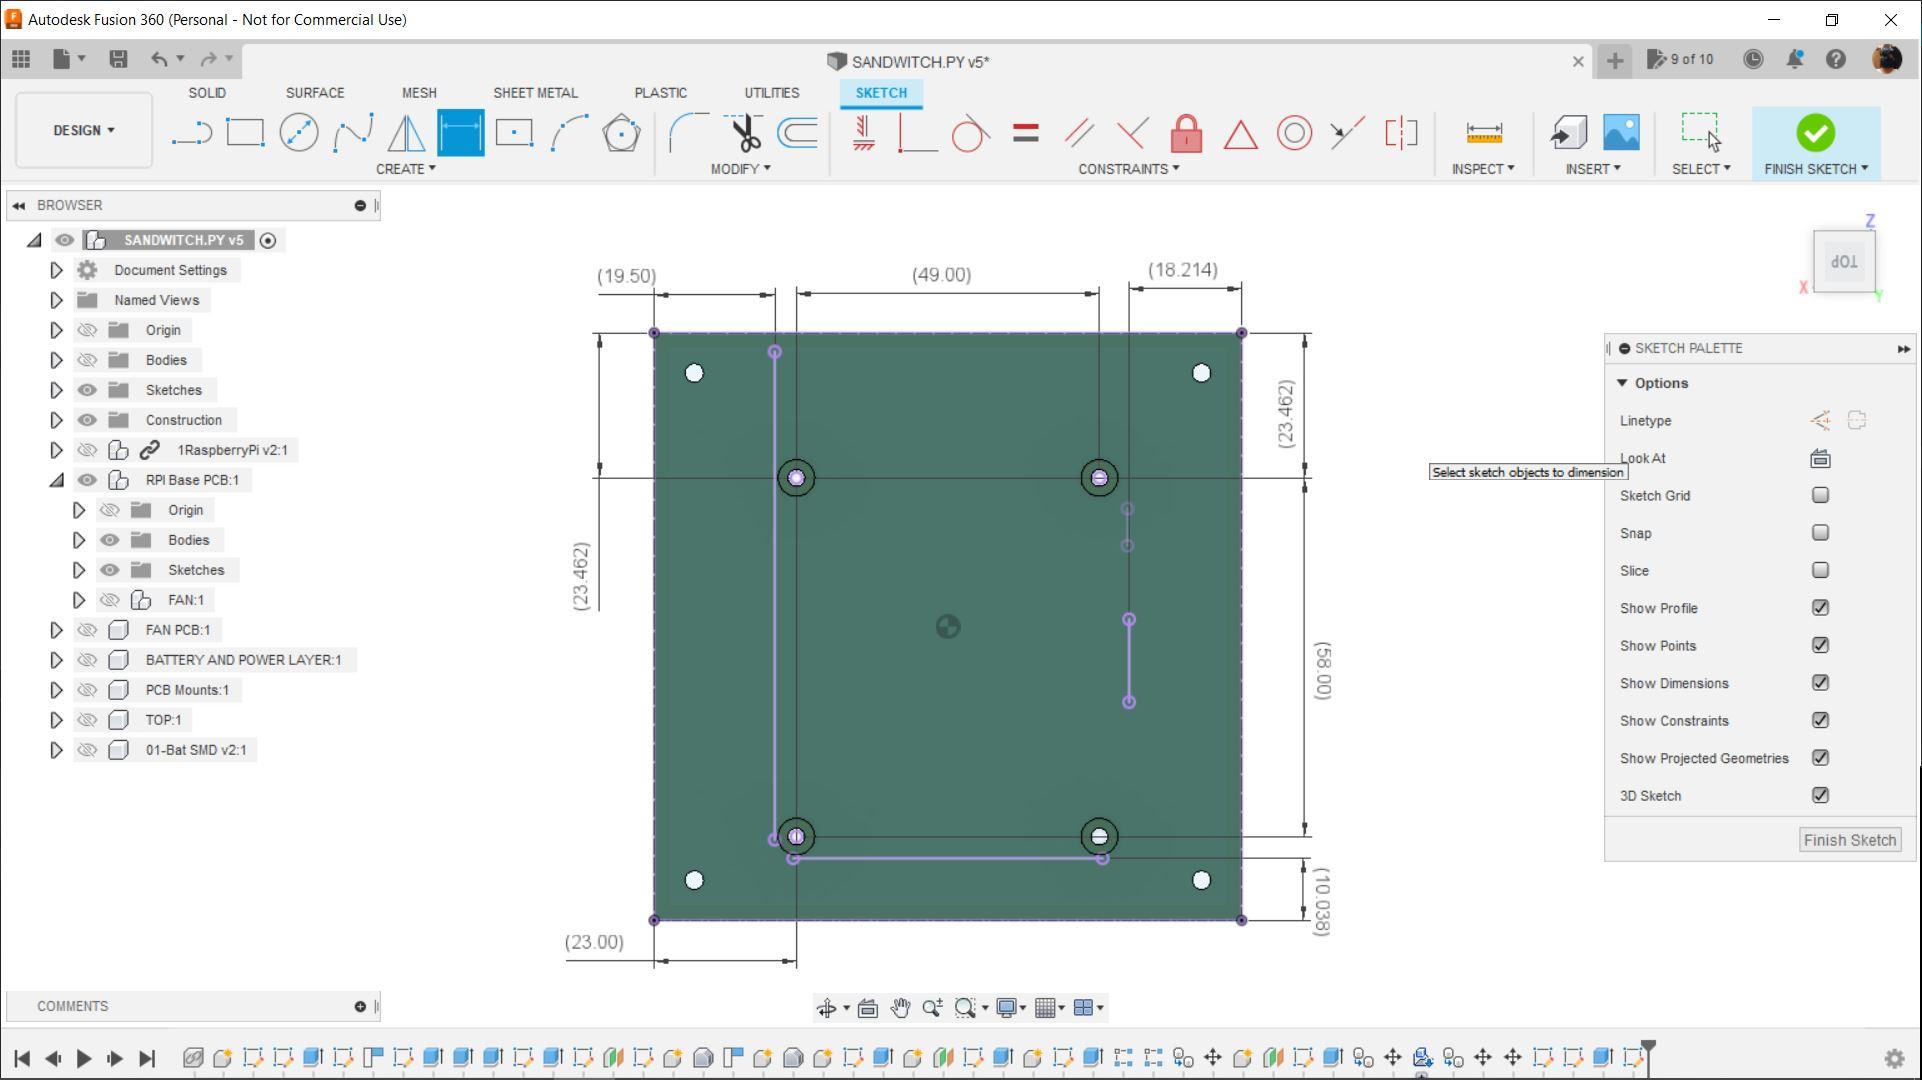Viewport: 1922px width, 1080px height.
Task: Expand the Construction folder
Action: tap(56, 420)
